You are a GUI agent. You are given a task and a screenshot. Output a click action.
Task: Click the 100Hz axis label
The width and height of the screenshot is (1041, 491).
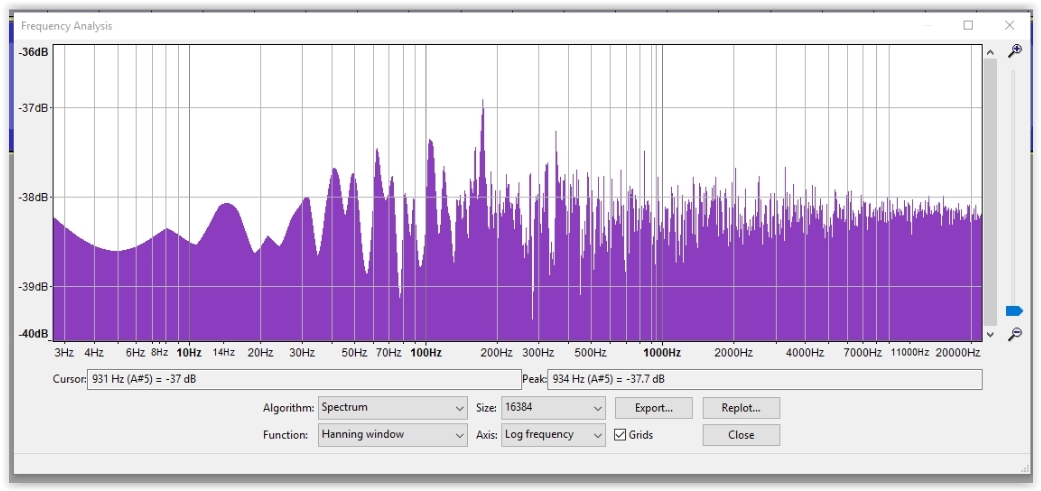point(426,353)
